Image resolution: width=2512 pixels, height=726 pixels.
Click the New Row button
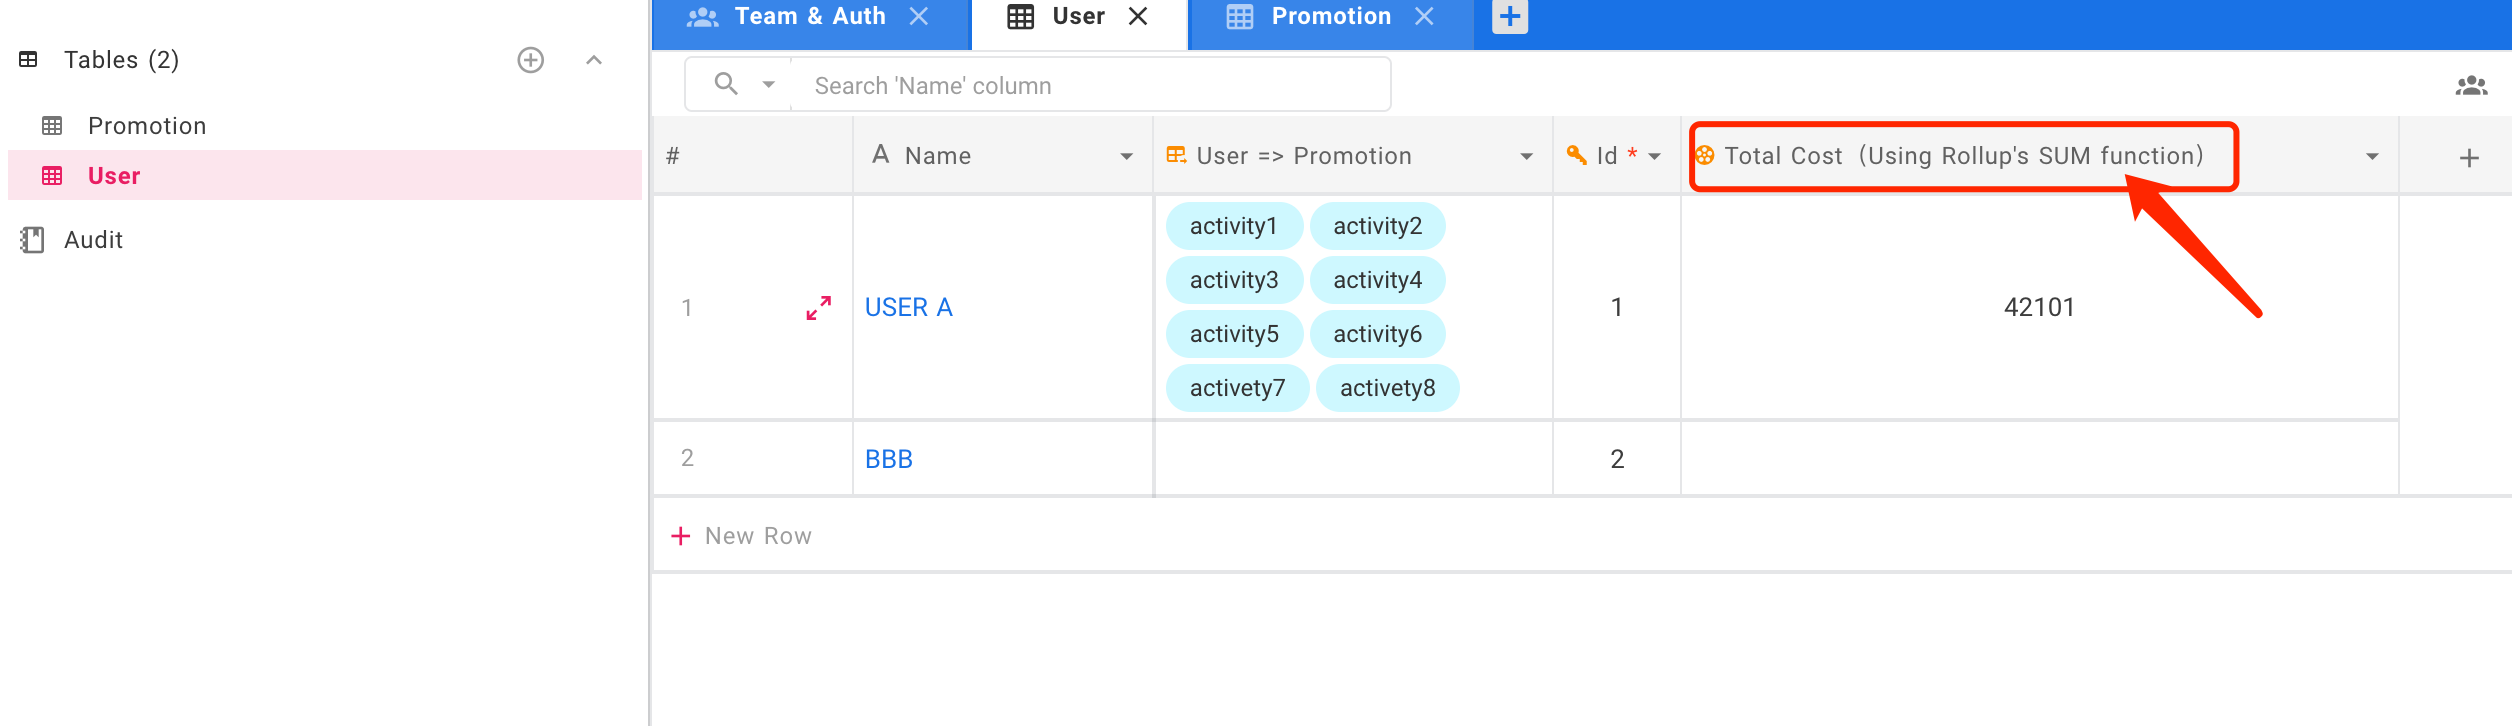click(x=741, y=536)
